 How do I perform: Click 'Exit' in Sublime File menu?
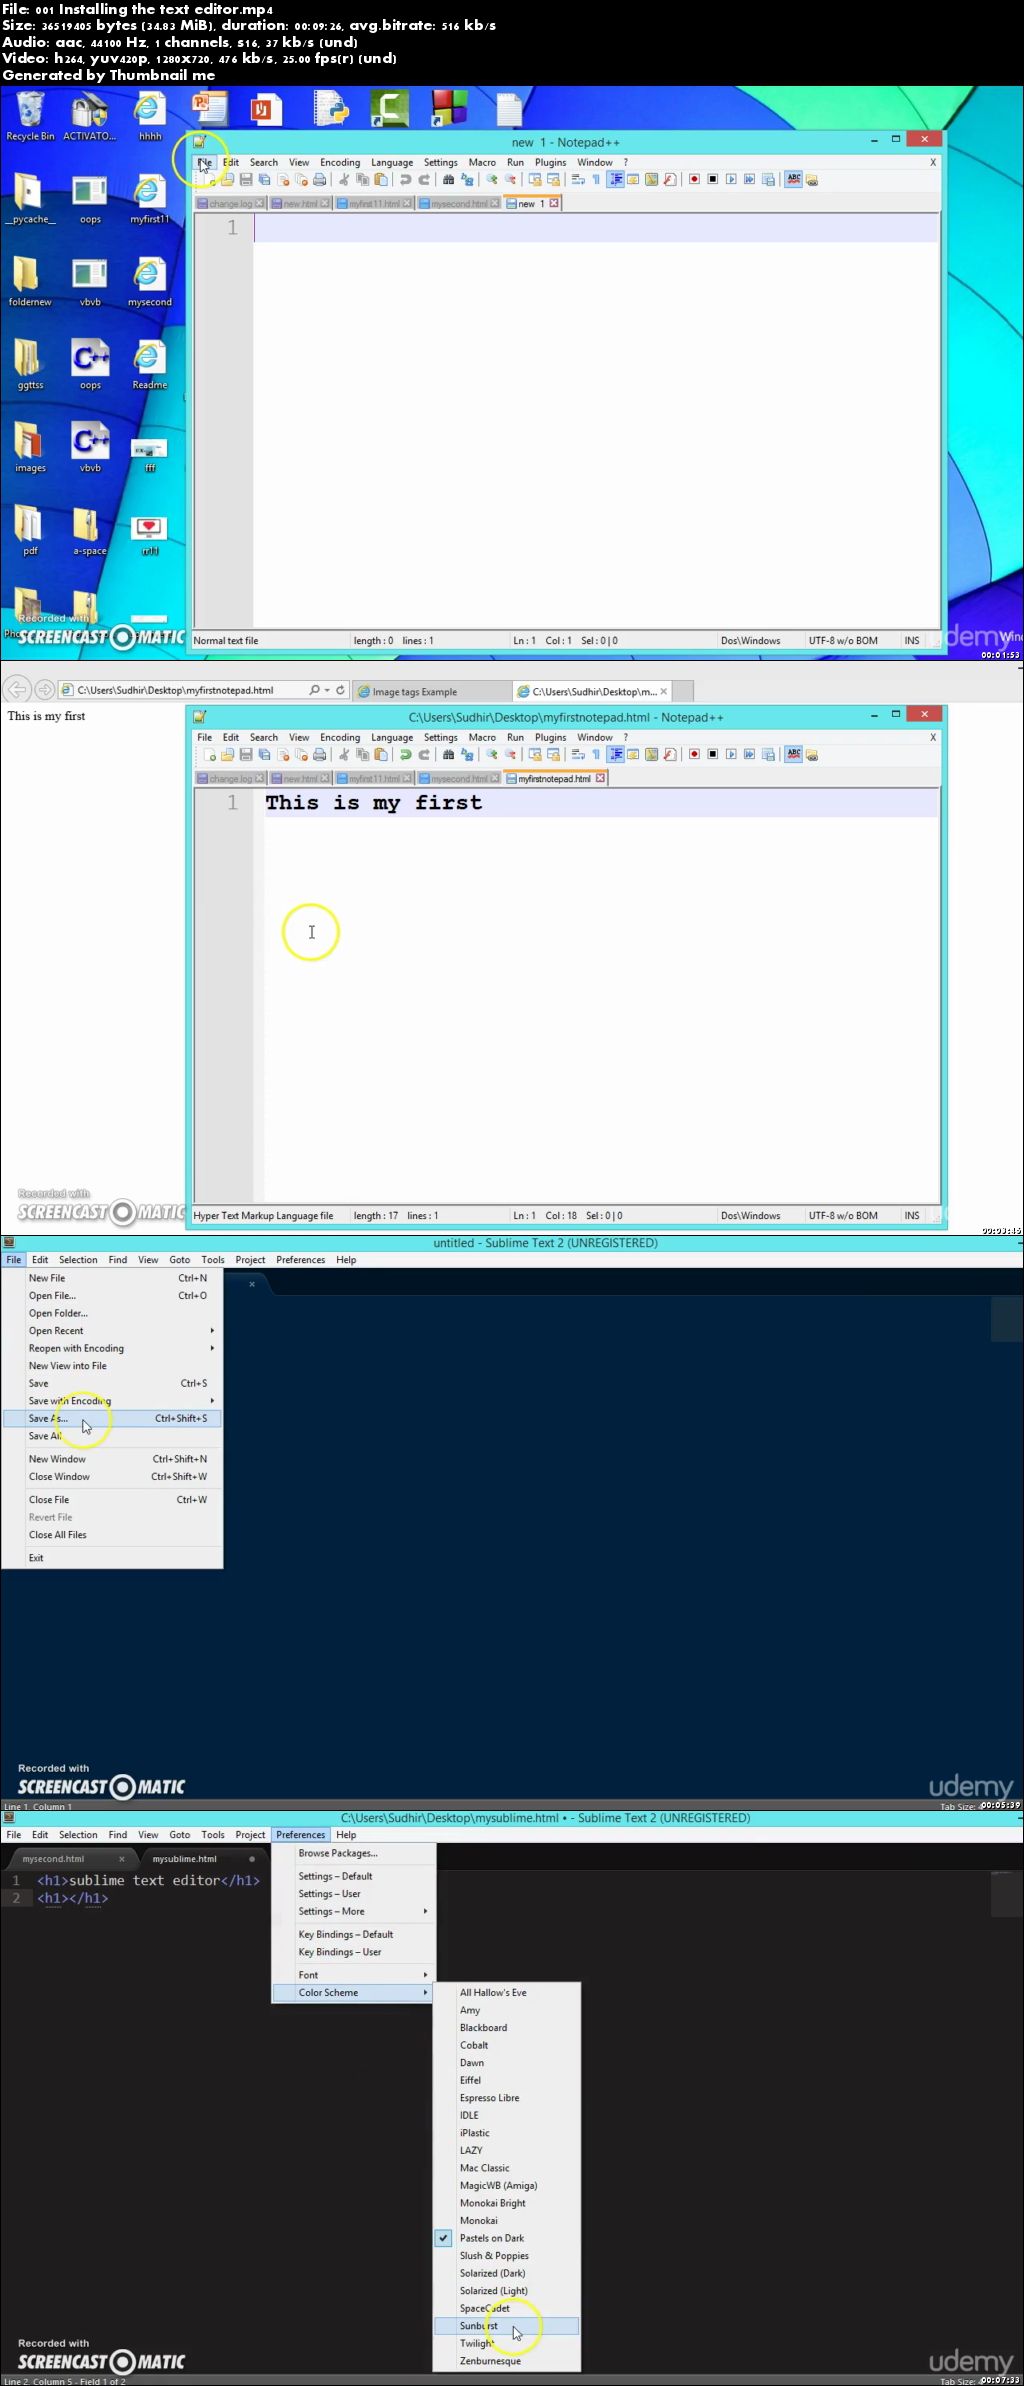[x=112, y=1558]
